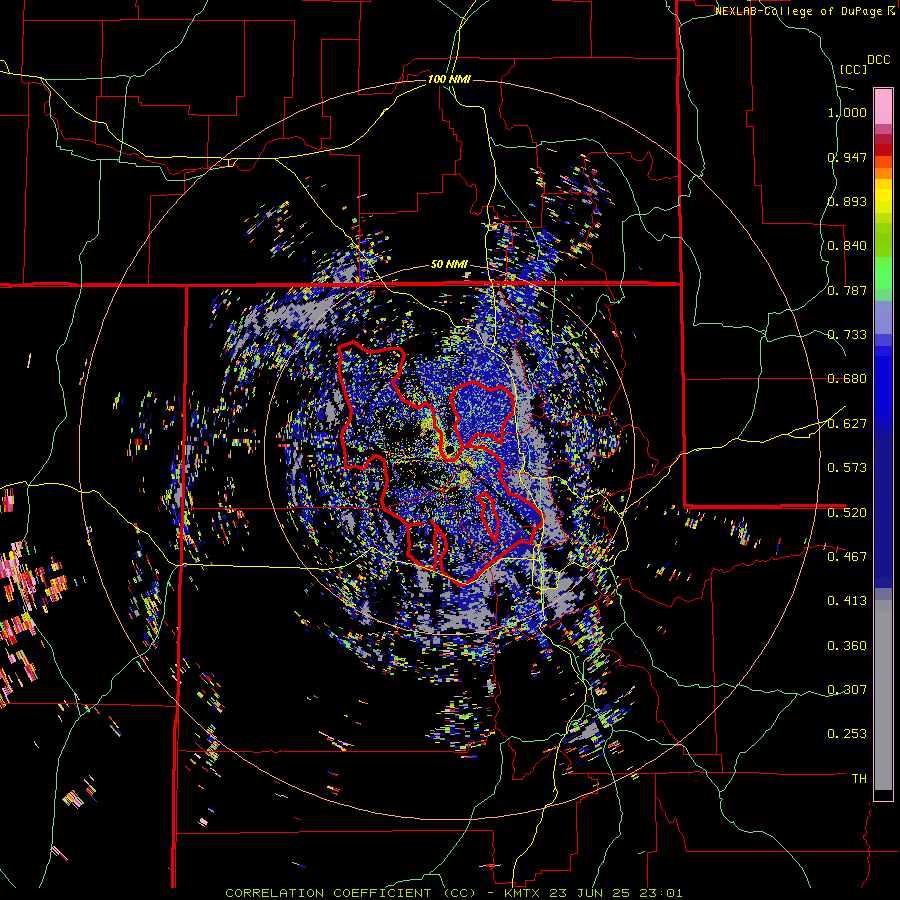This screenshot has height=900, width=900.
Task: Select the 0.893 legend value
Action: tap(847, 201)
